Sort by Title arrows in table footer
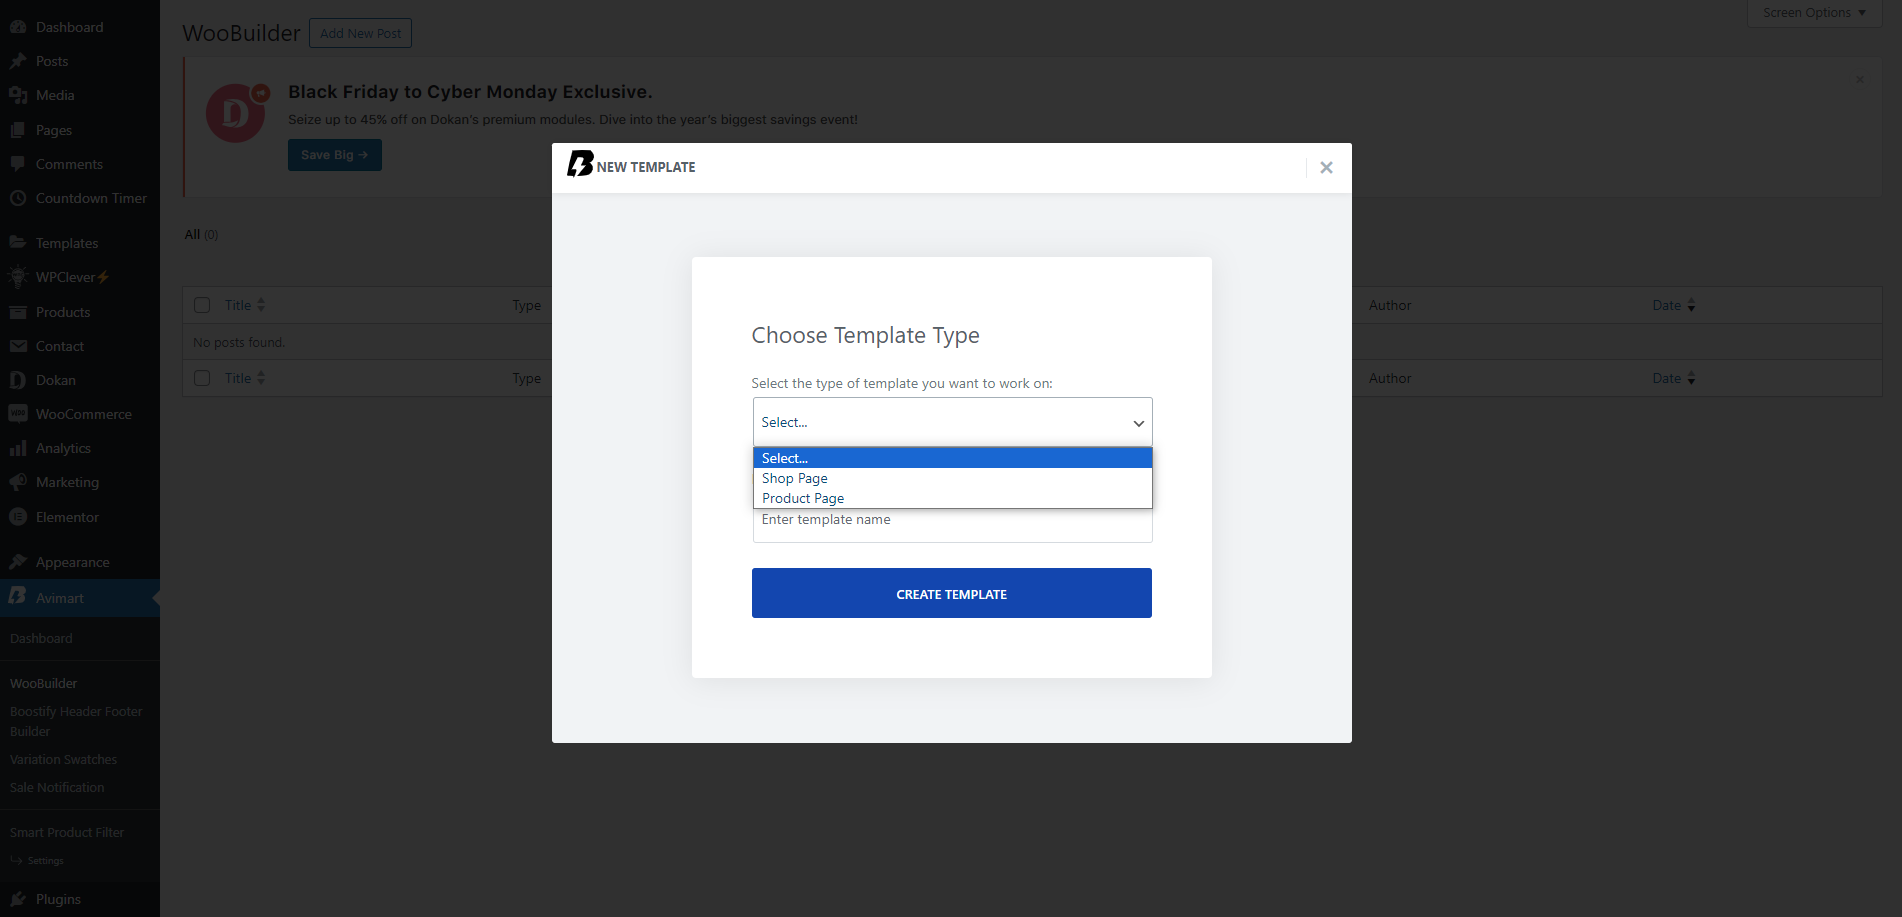 pos(261,378)
